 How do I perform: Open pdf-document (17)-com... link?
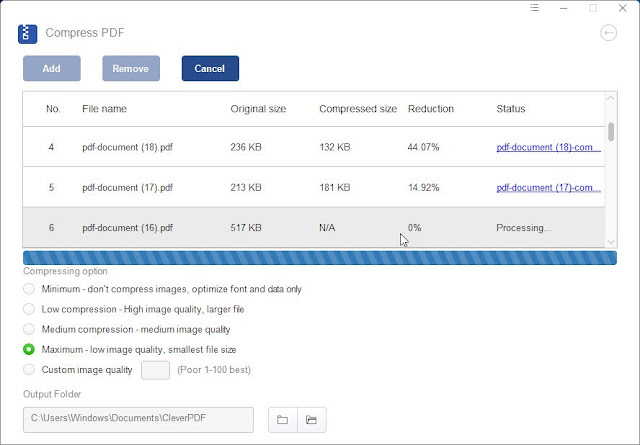[549, 187]
